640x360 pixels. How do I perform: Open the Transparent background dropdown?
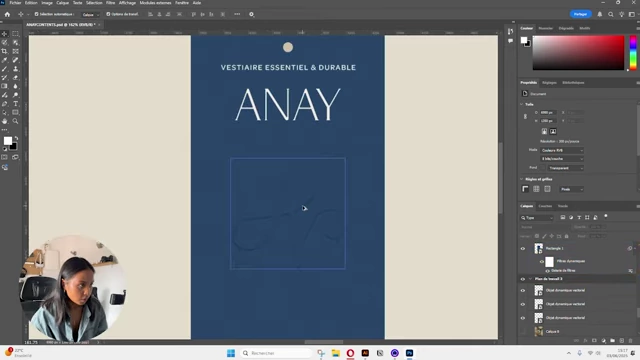click(566, 168)
